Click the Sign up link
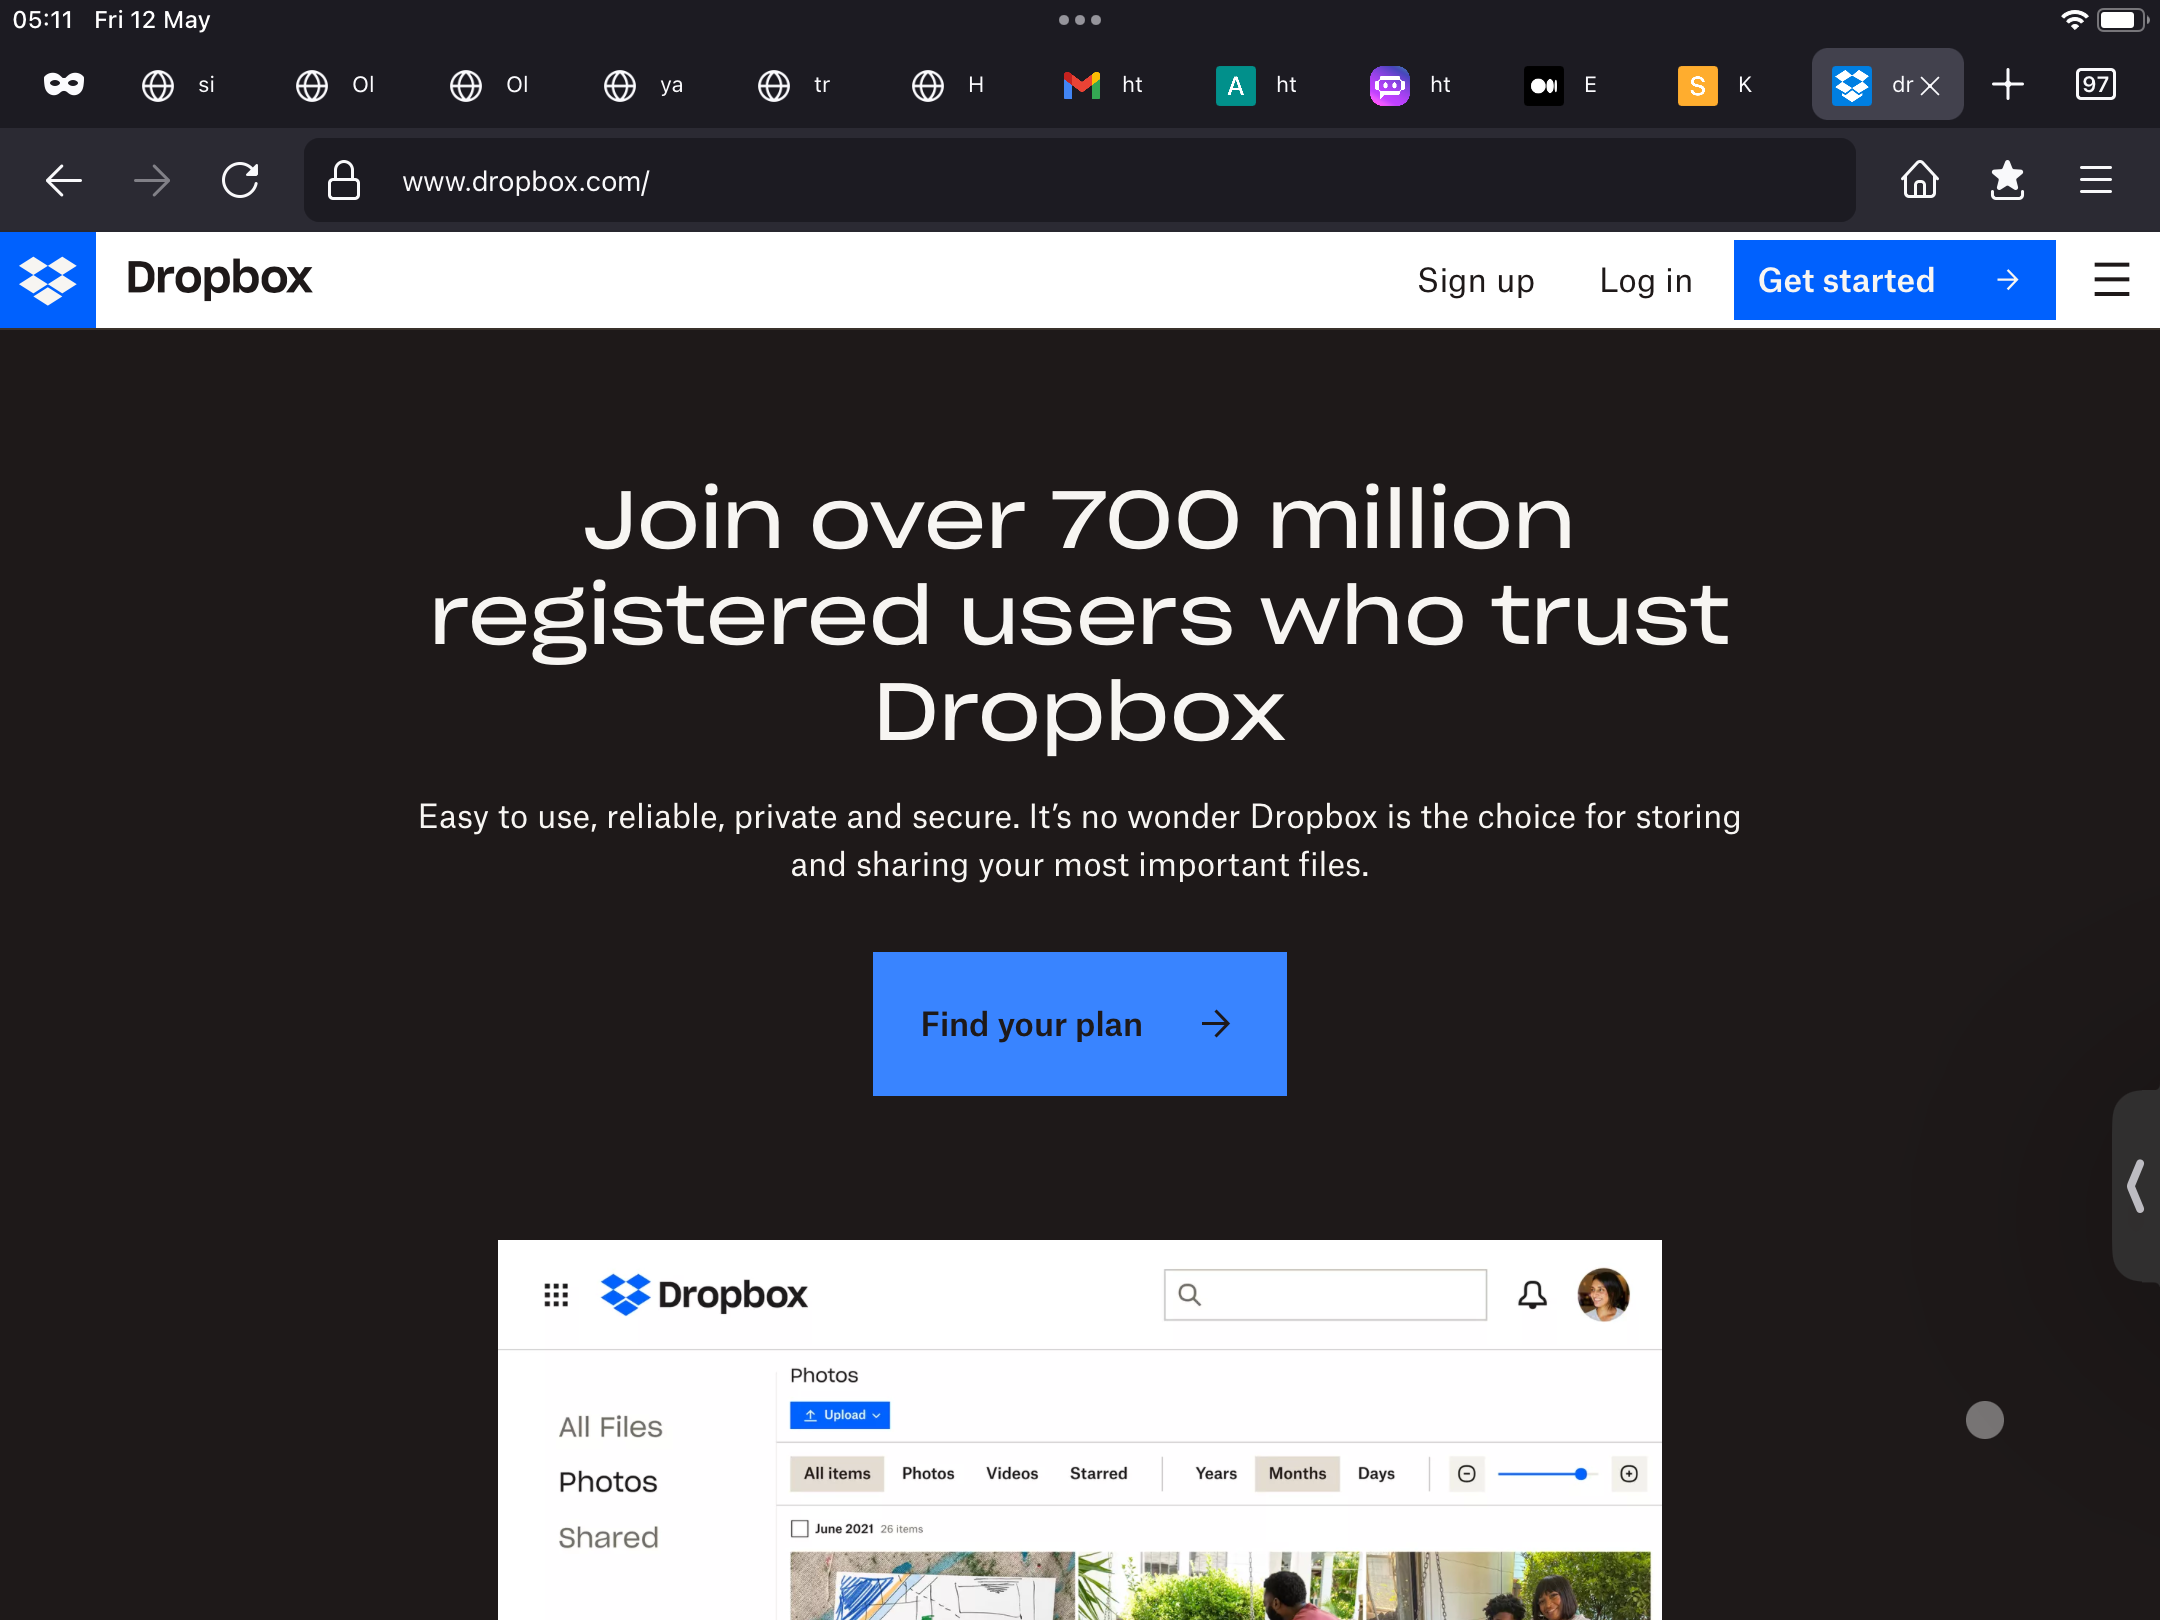 coord(1476,281)
